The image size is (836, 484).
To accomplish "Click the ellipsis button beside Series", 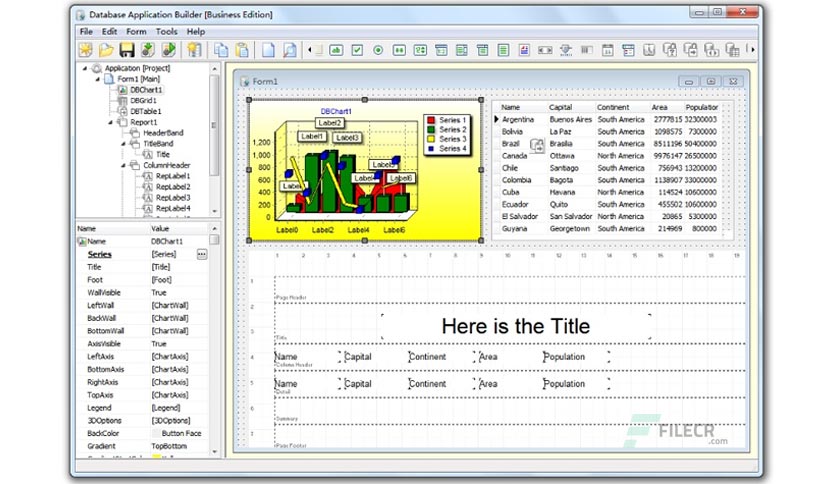I will 202,254.
